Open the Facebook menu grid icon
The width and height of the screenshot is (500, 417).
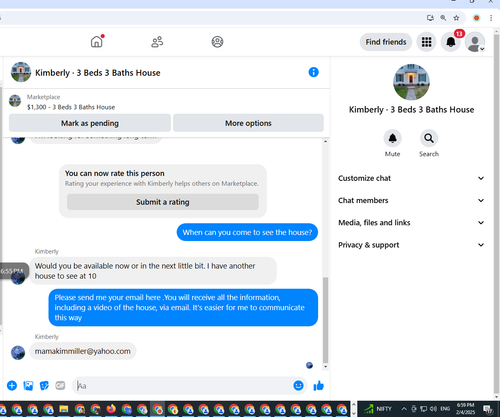coord(426,42)
